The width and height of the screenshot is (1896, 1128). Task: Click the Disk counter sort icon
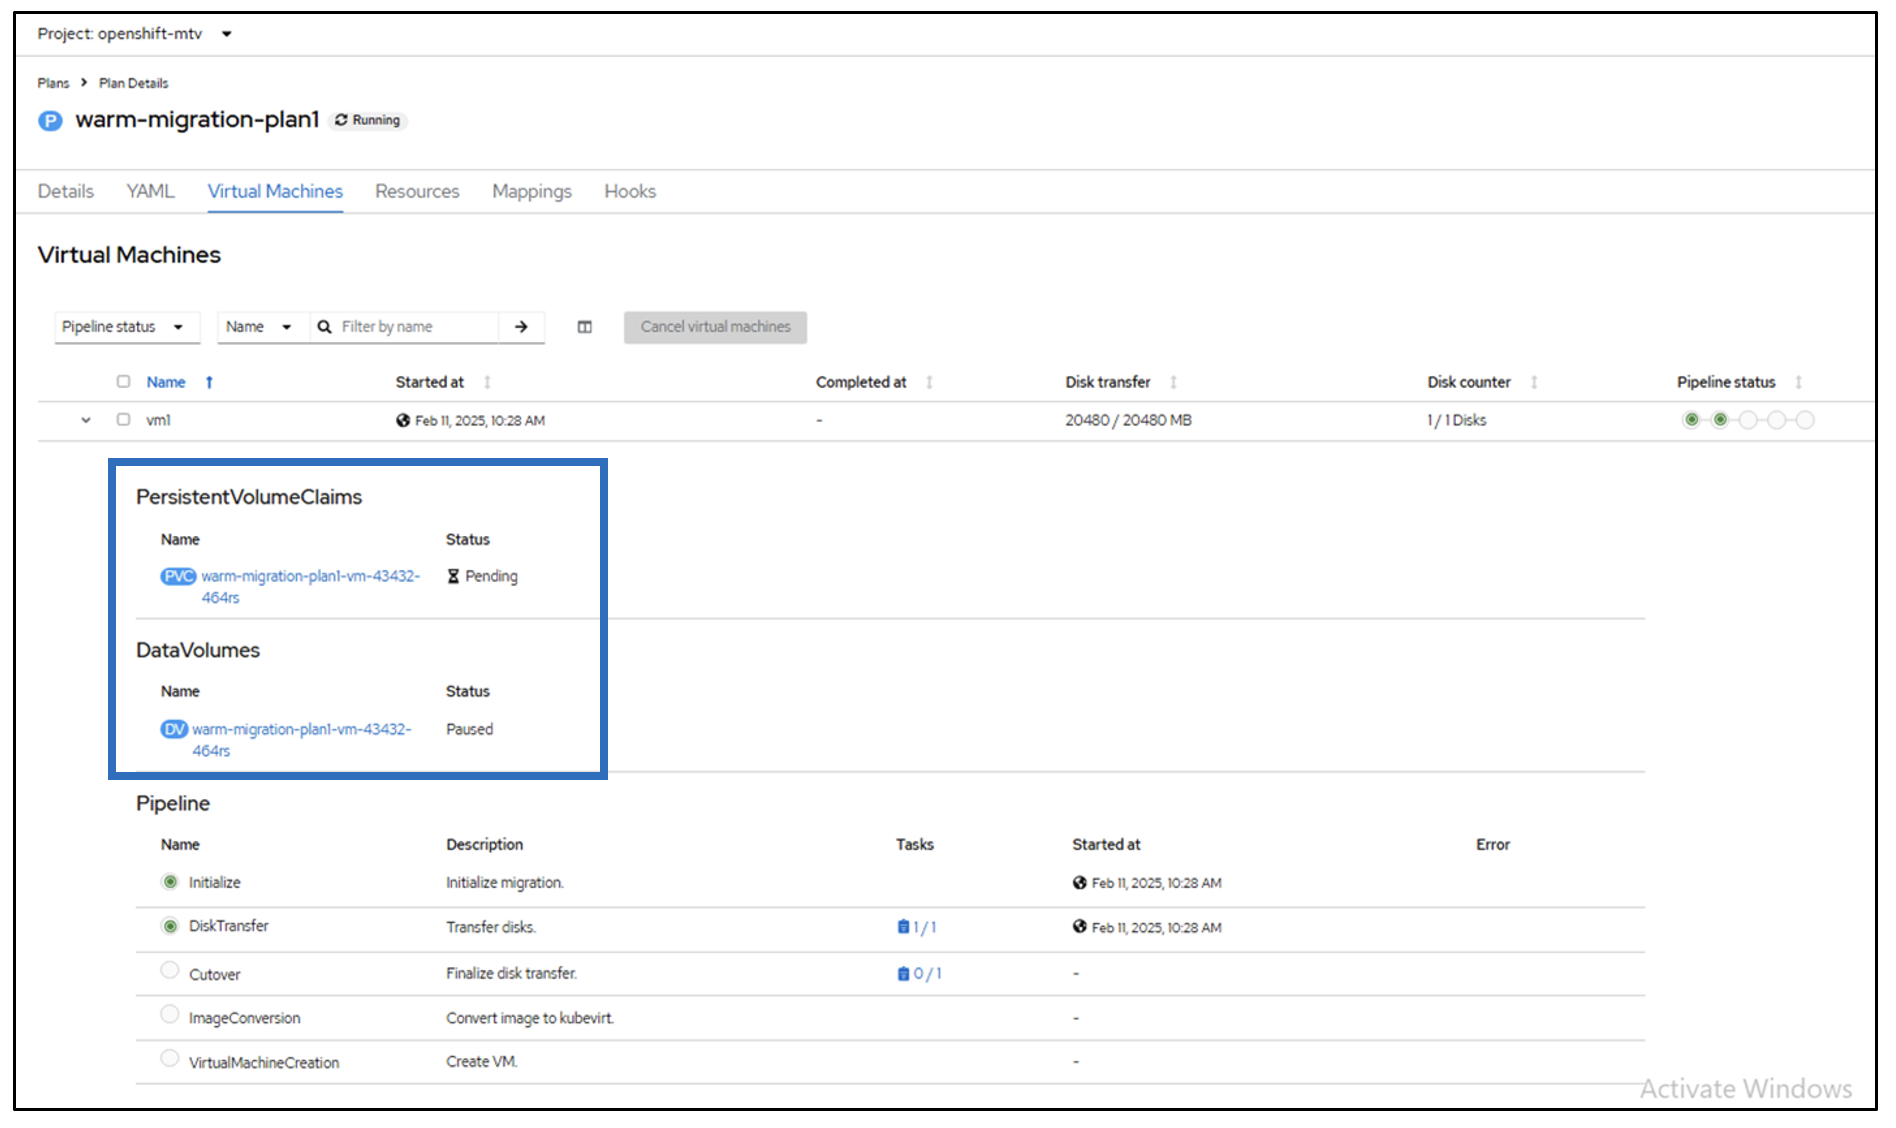pyautogui.click(x=1534, y=382)
